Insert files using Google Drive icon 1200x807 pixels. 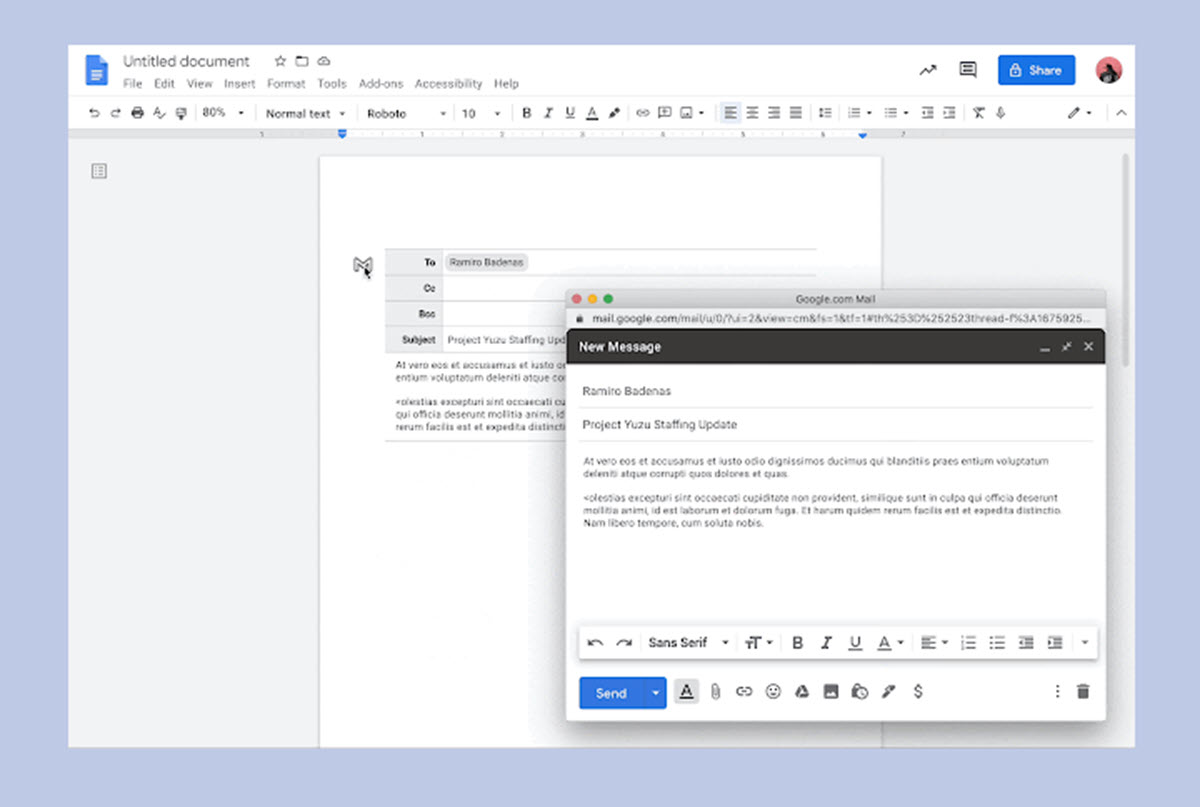[x=801, y=691]
